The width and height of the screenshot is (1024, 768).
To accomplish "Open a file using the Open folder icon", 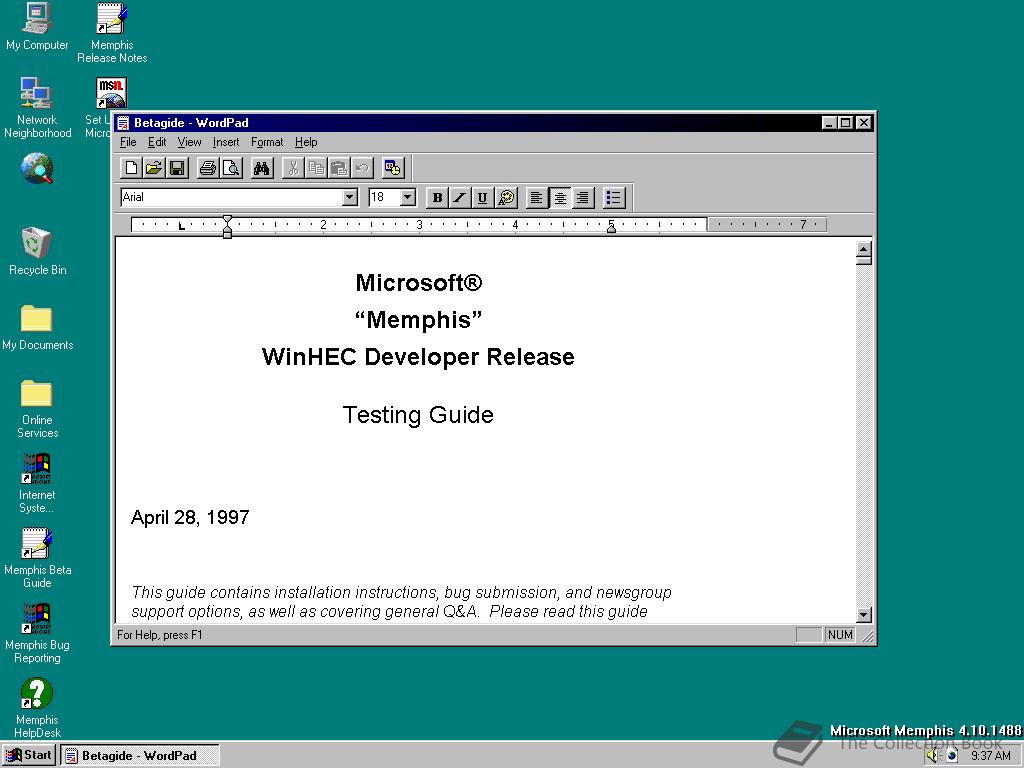I will click(154, 168).
